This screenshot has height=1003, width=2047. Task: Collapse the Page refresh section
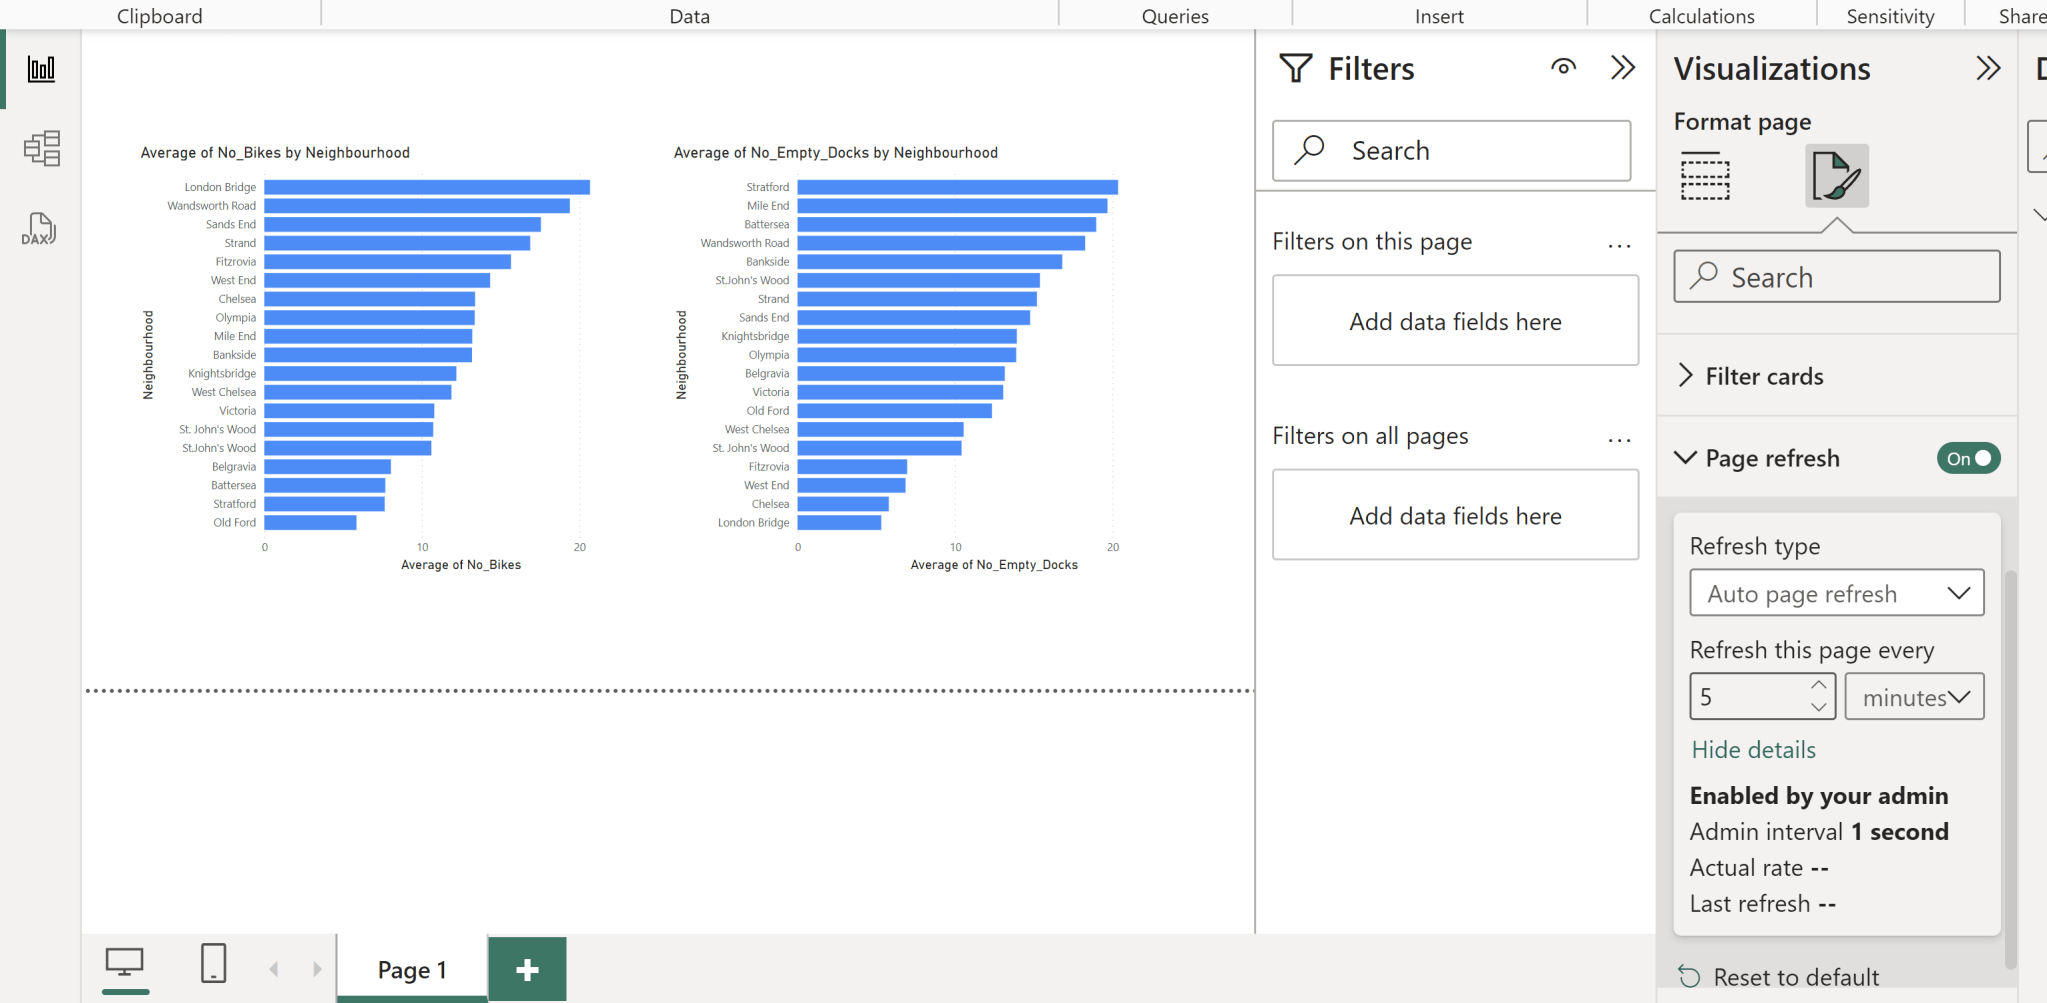1686,458
